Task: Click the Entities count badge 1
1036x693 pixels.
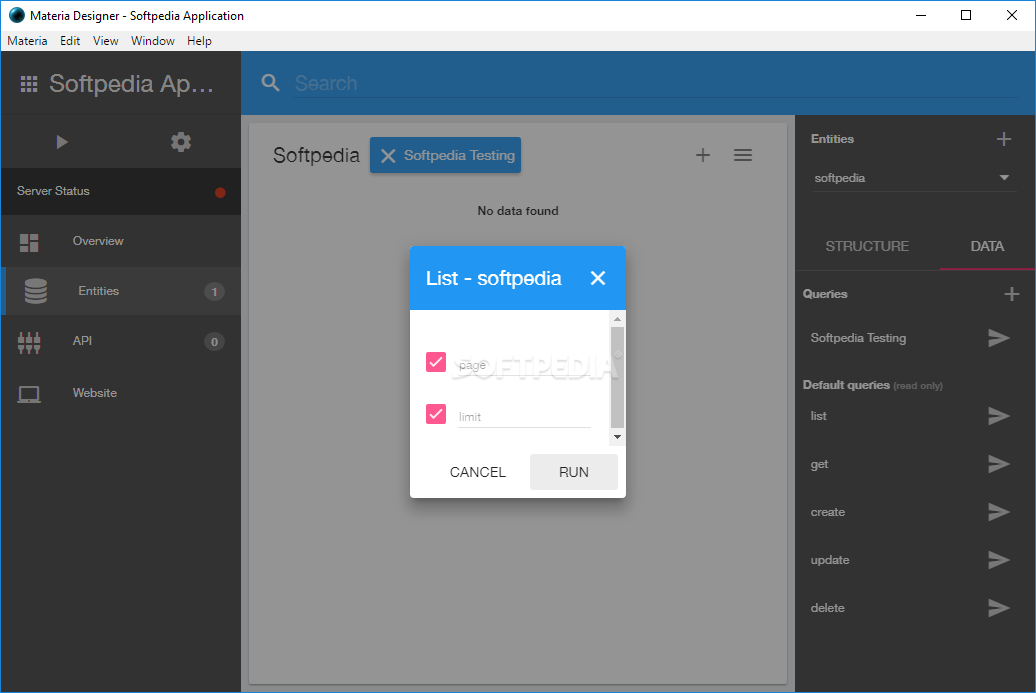Action: (214, 291)
